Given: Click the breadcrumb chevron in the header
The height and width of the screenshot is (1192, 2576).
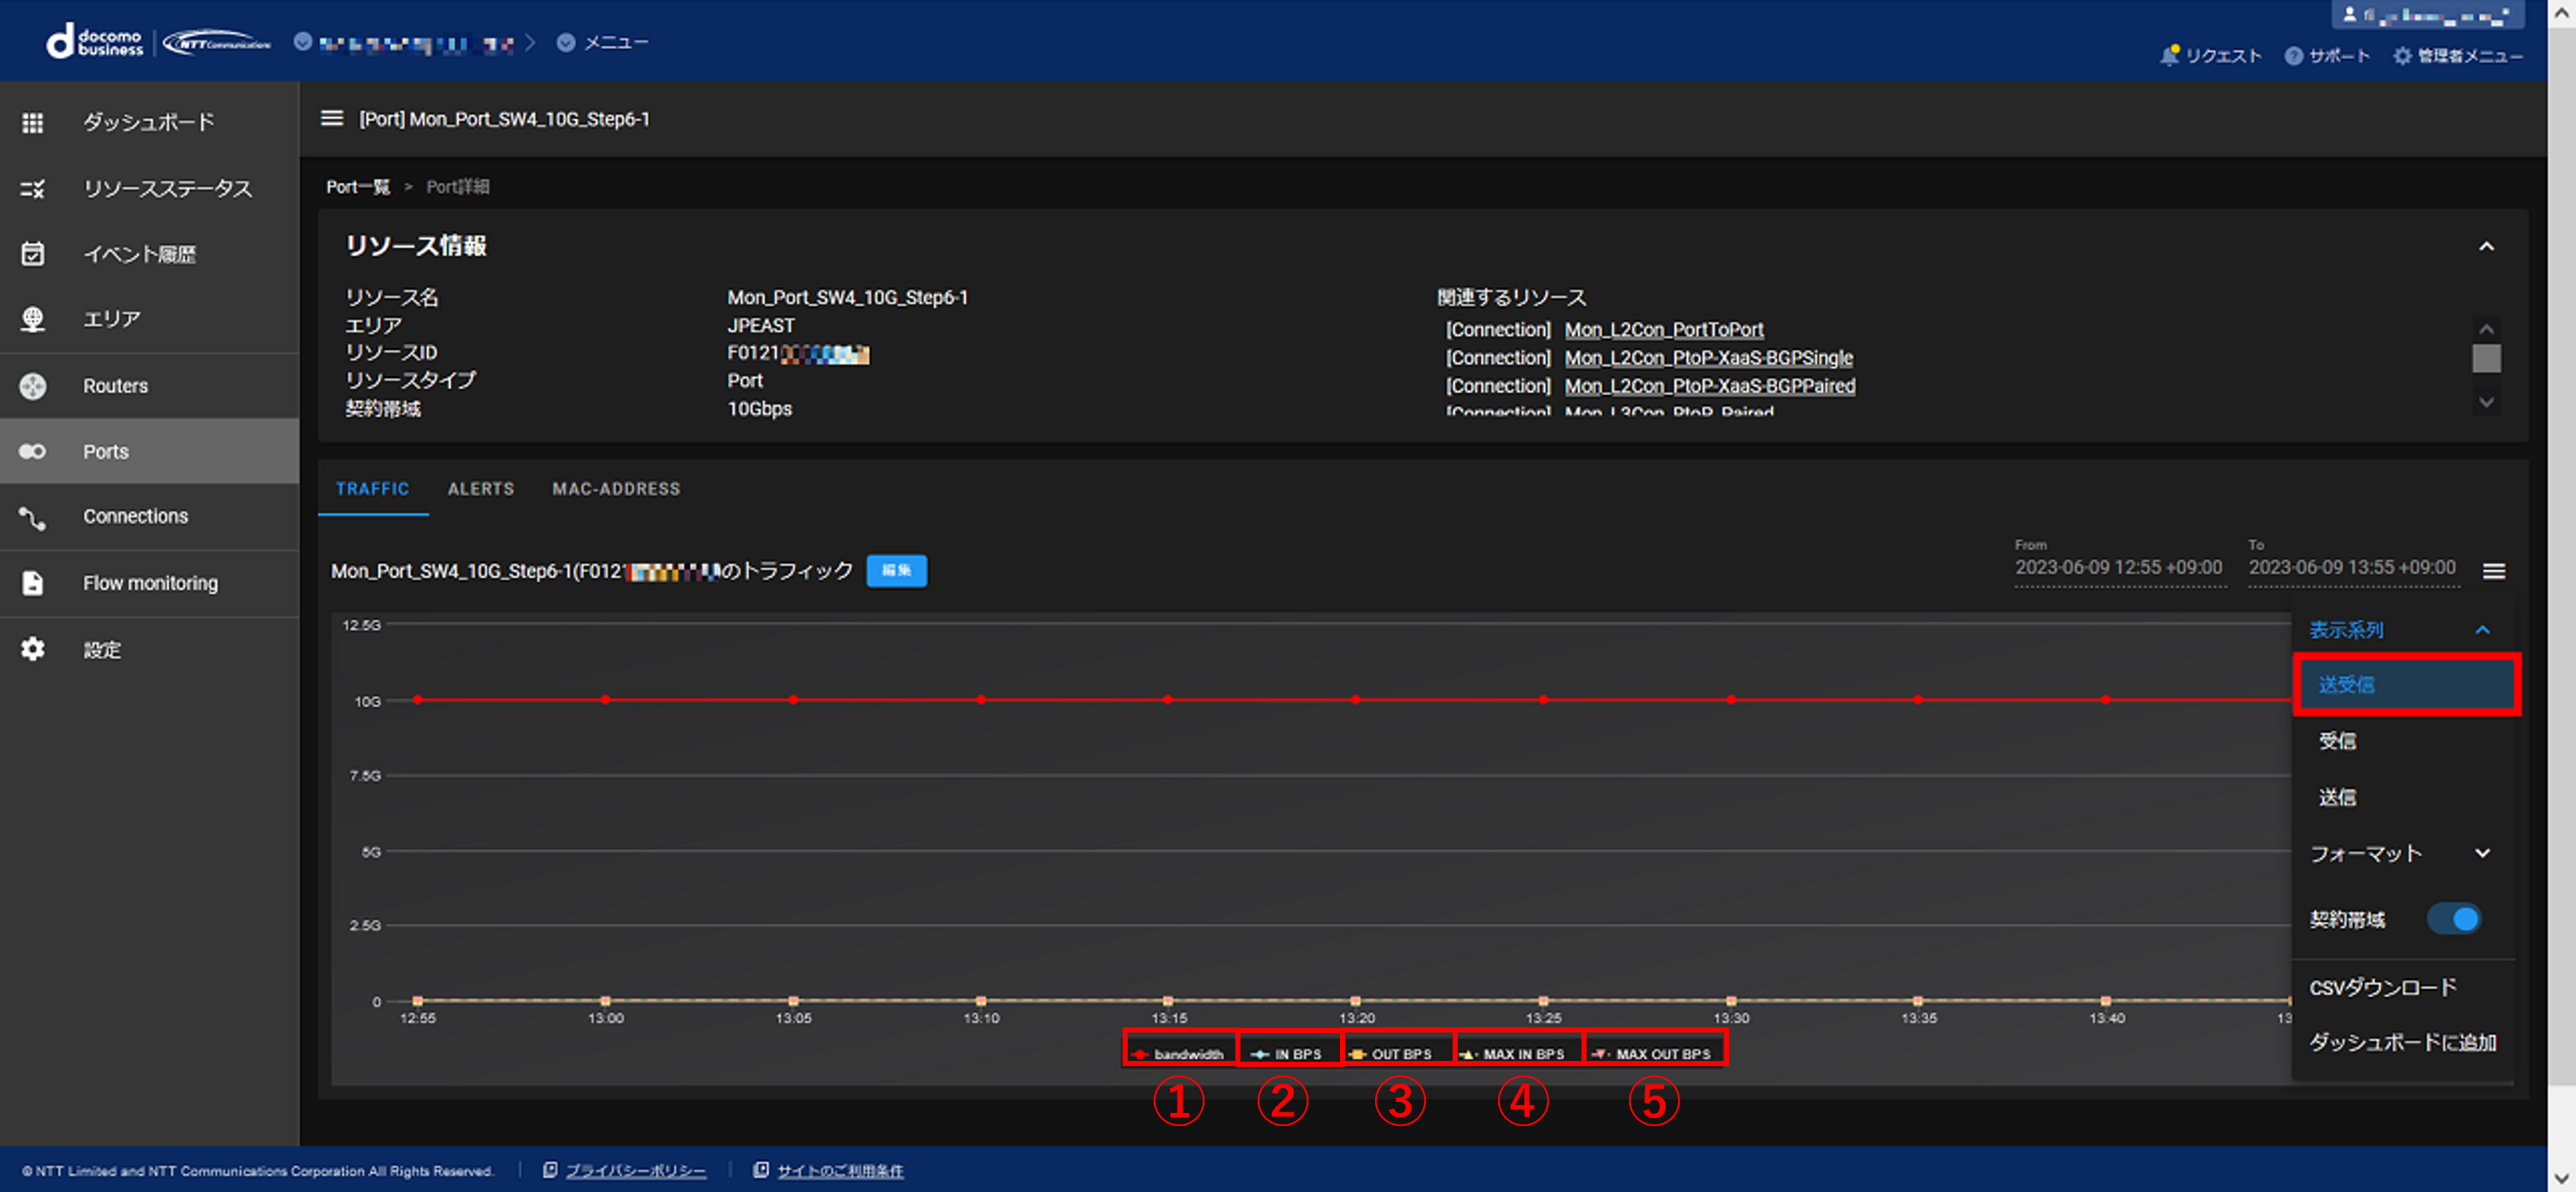Looking at the screenshot, I should [x=530, y=43].
